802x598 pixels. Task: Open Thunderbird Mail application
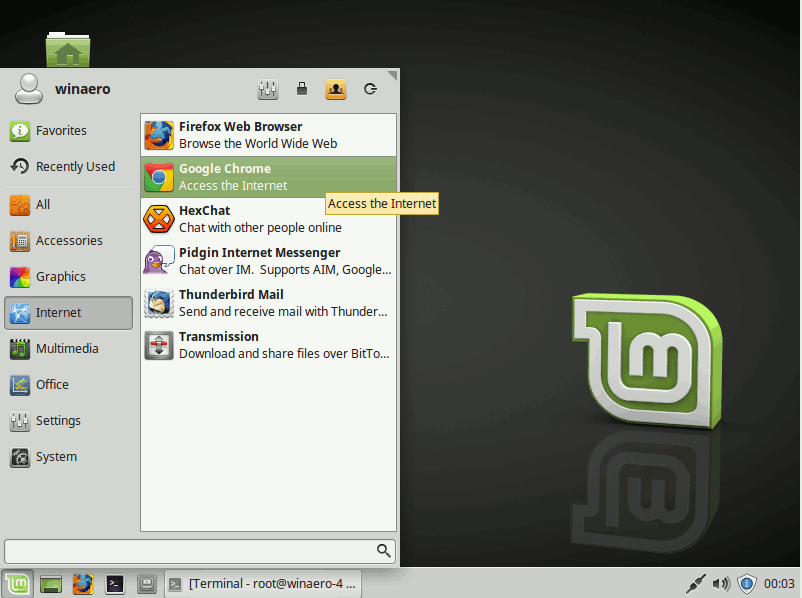(x=269, y=303)
